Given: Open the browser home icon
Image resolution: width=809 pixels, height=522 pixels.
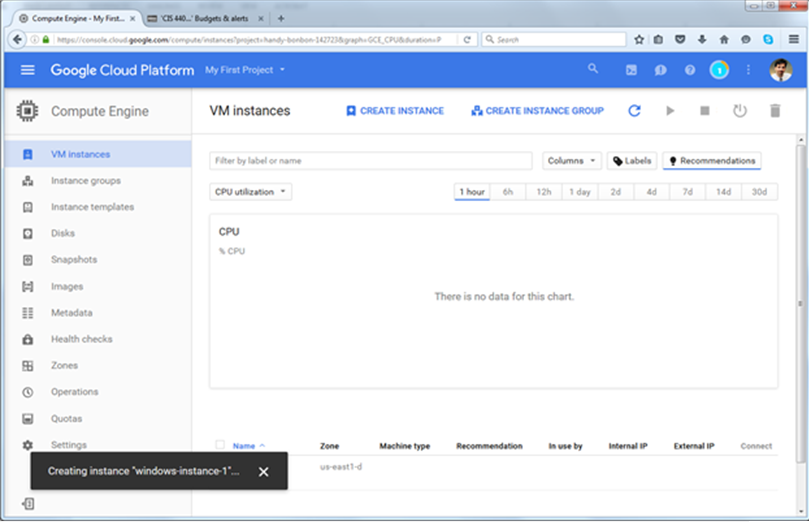Looking at the screenshot, I should (724, 40).
